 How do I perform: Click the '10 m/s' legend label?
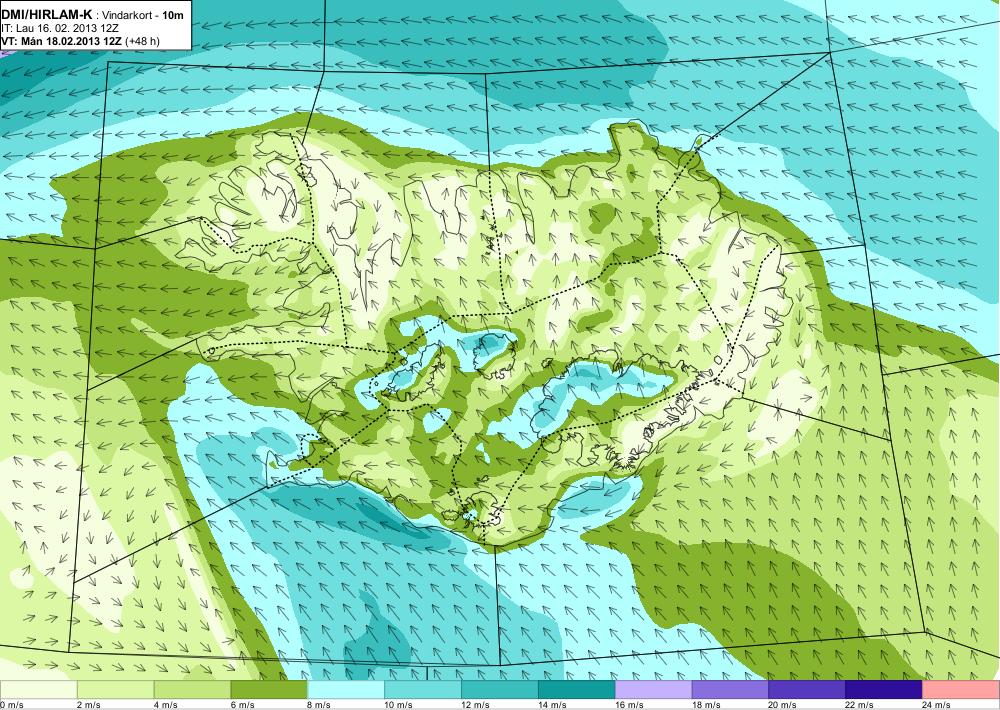click(399, 705)
